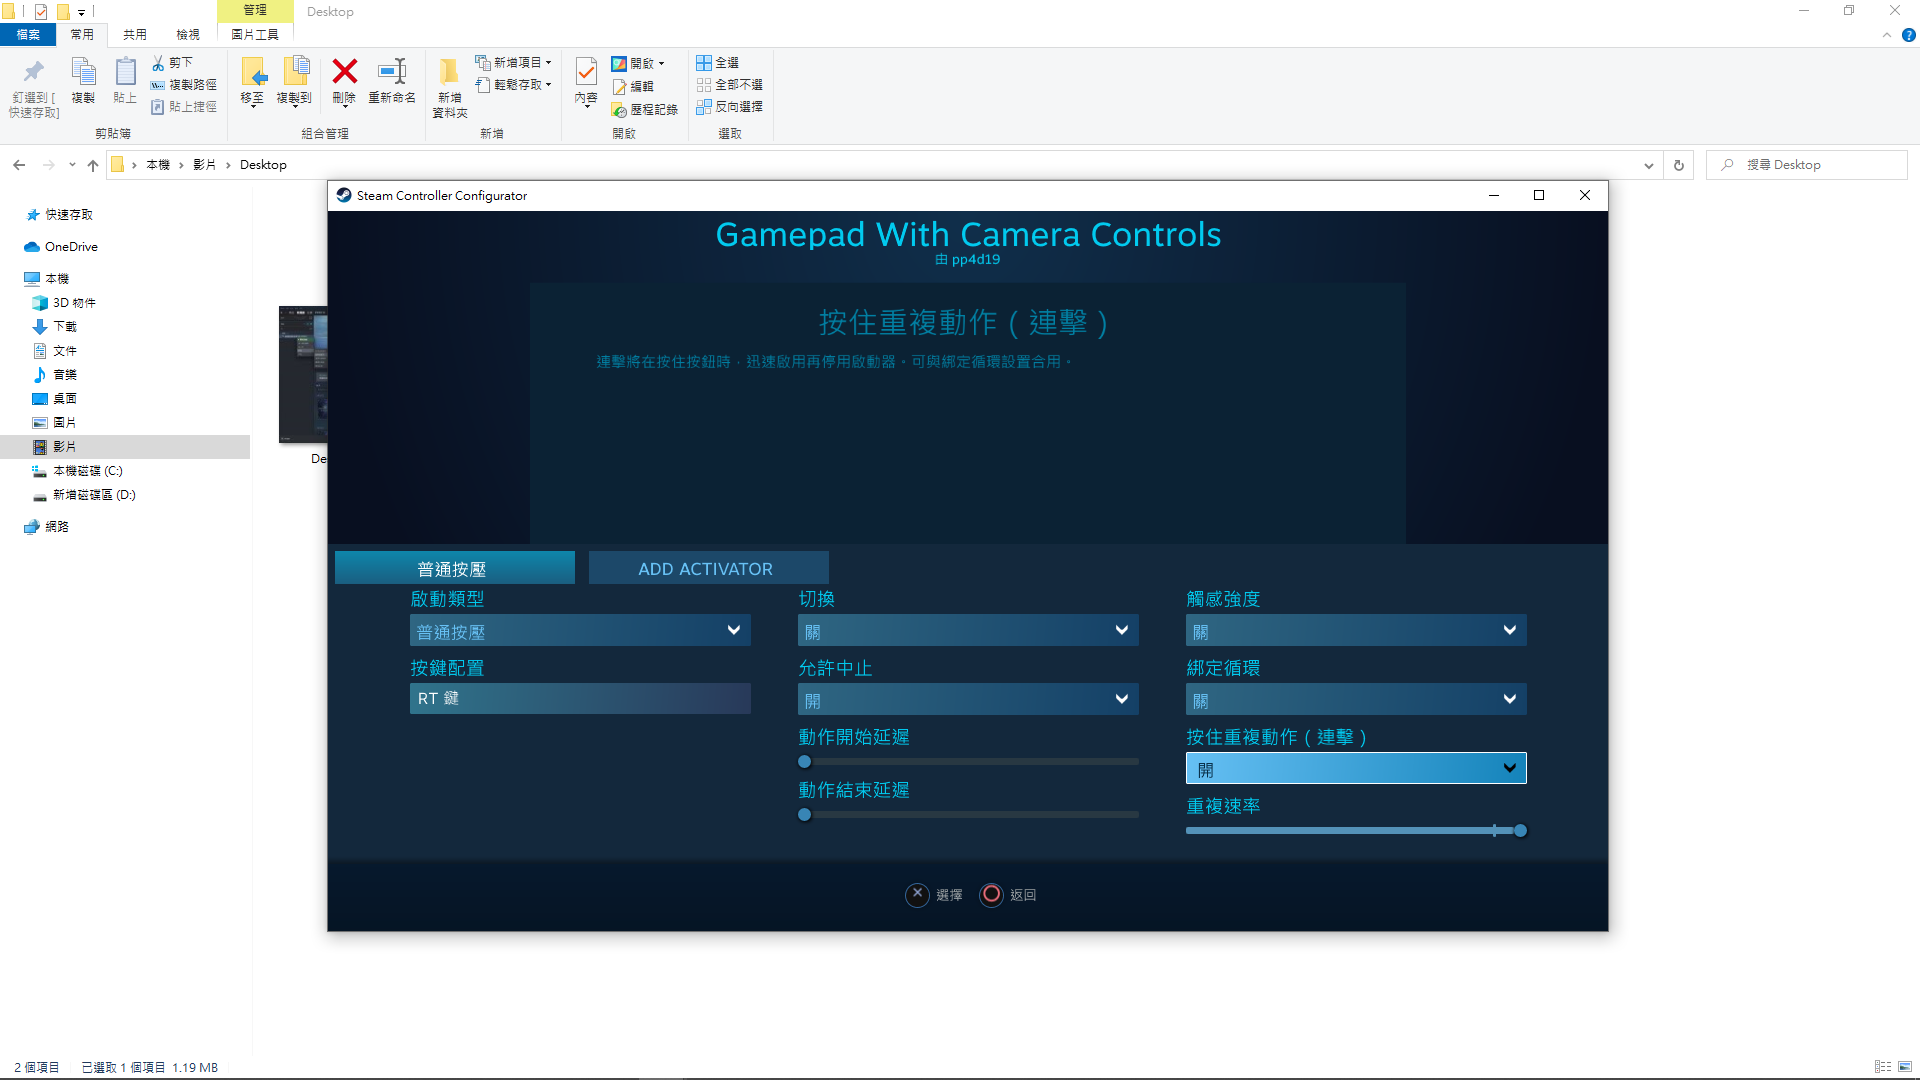Select 文件 folder in sidebar
Viewport: 1920px width, 1080px height.
point(64,351)
